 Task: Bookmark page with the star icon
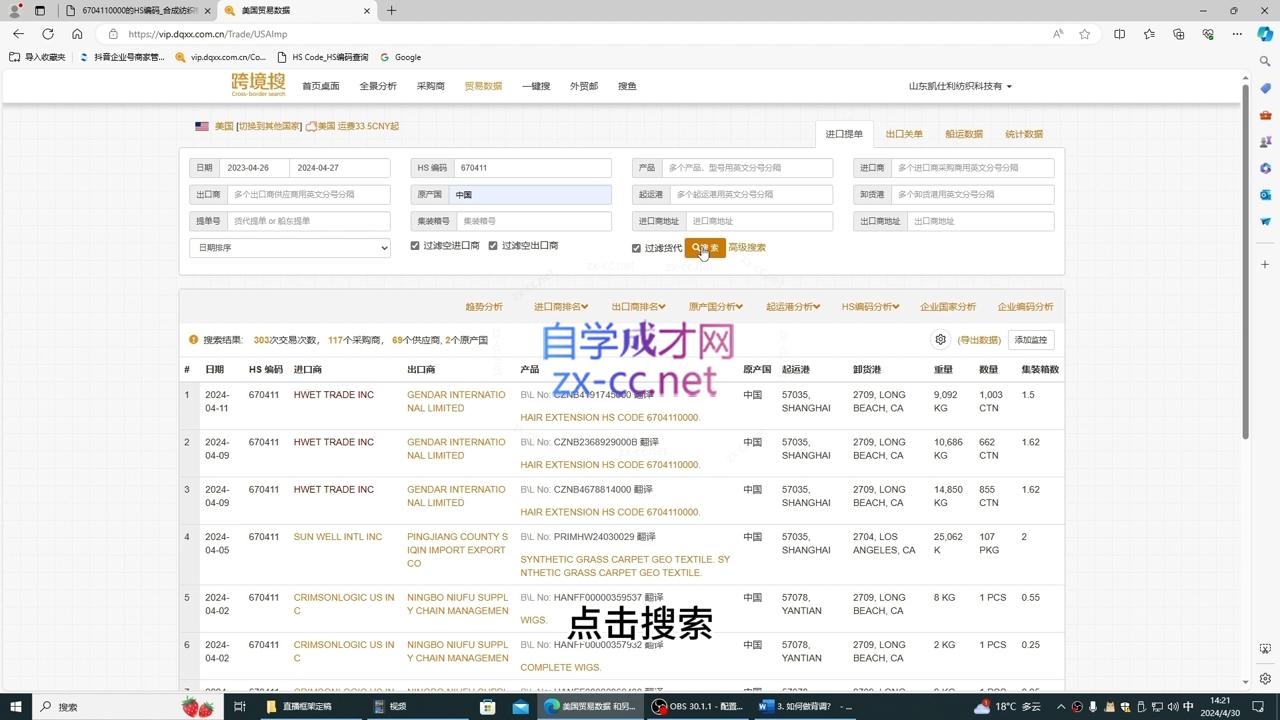pyautogui.click(x=1085, y=34)
